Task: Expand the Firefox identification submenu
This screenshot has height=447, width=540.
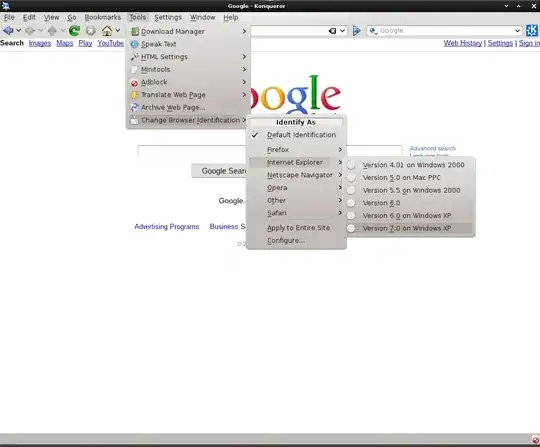Action: [x=297, y=150]
